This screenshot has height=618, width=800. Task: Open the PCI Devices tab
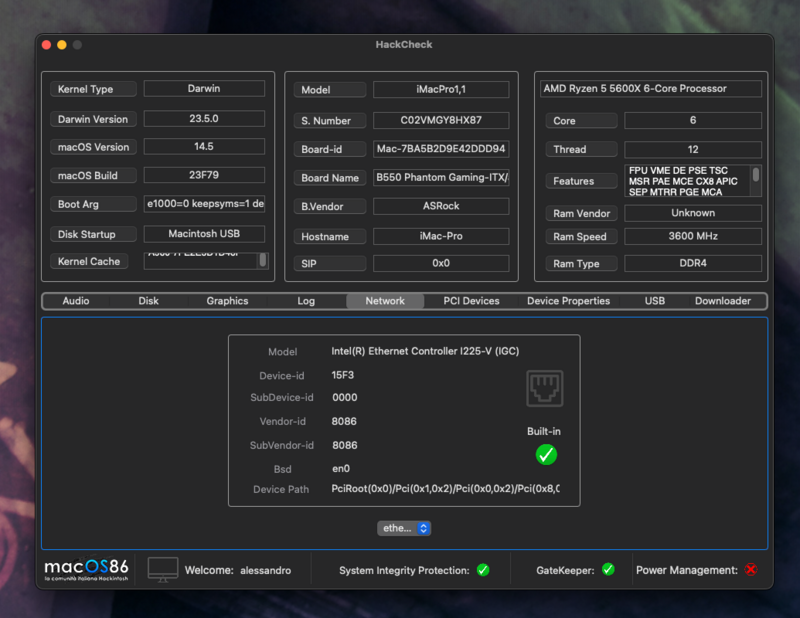pos(471,301)
